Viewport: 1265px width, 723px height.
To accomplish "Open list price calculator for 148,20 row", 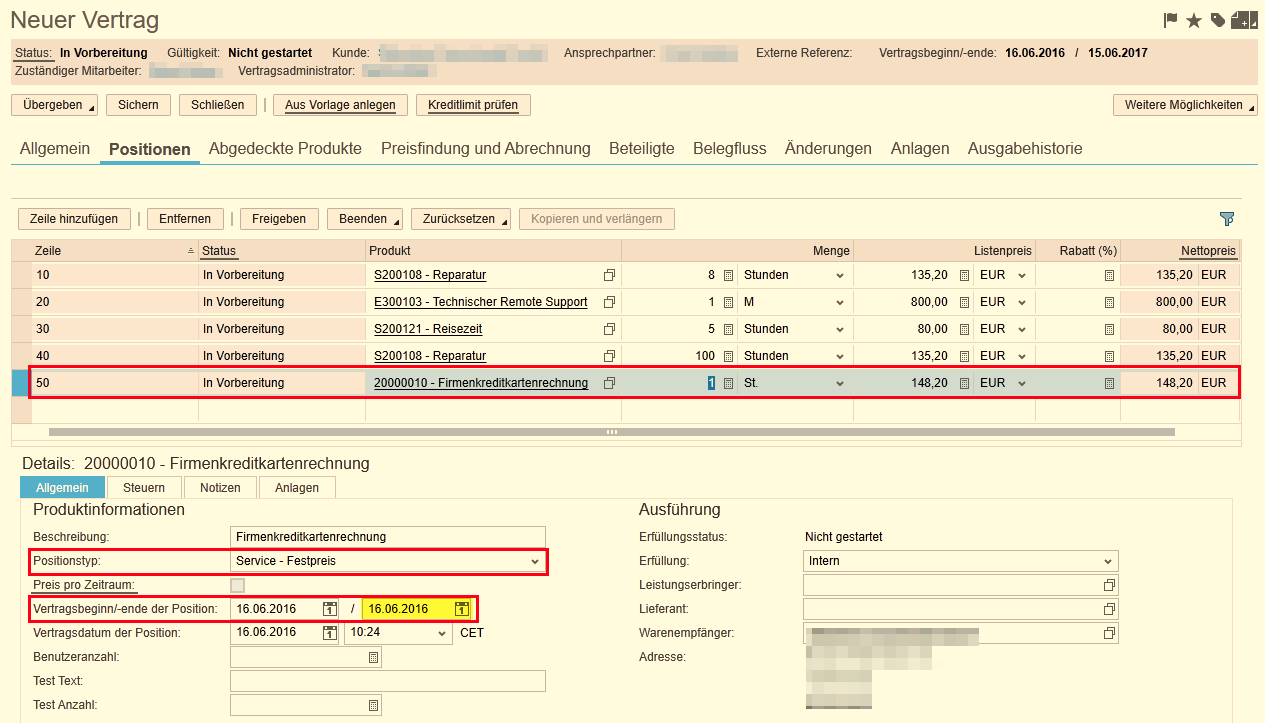I will coord(964,383).
